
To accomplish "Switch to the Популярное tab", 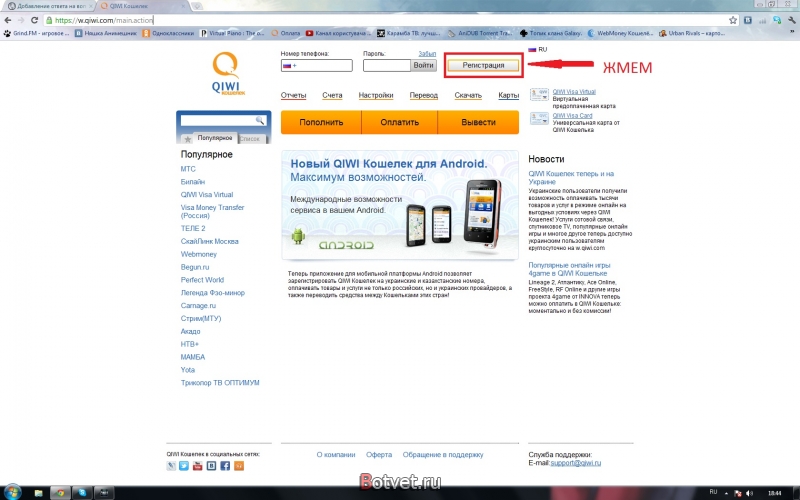I will click(215, 138).
